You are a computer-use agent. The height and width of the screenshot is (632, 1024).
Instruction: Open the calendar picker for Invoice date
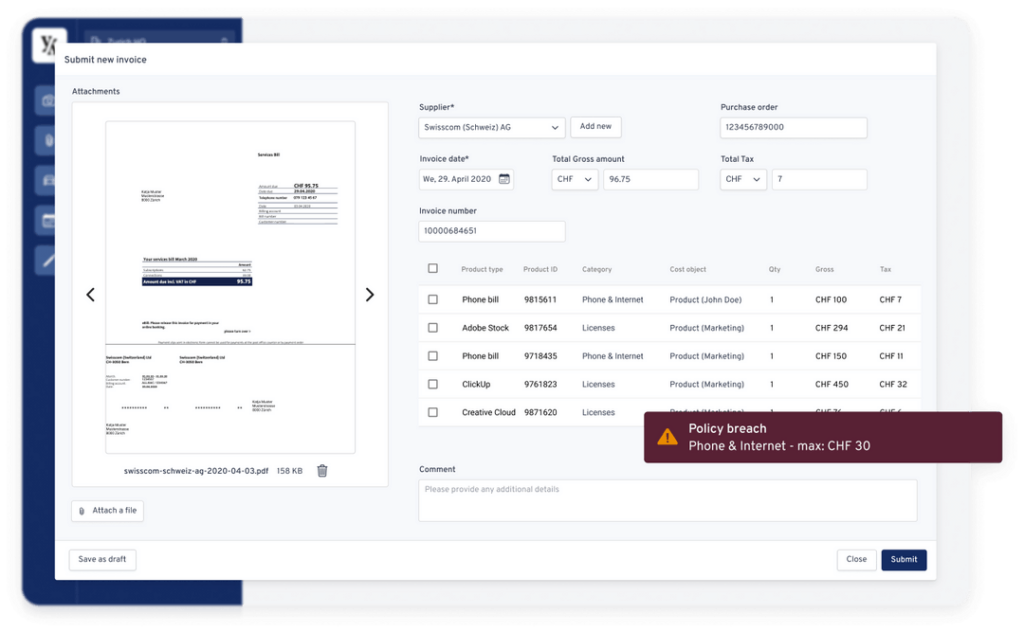point(504,179)
